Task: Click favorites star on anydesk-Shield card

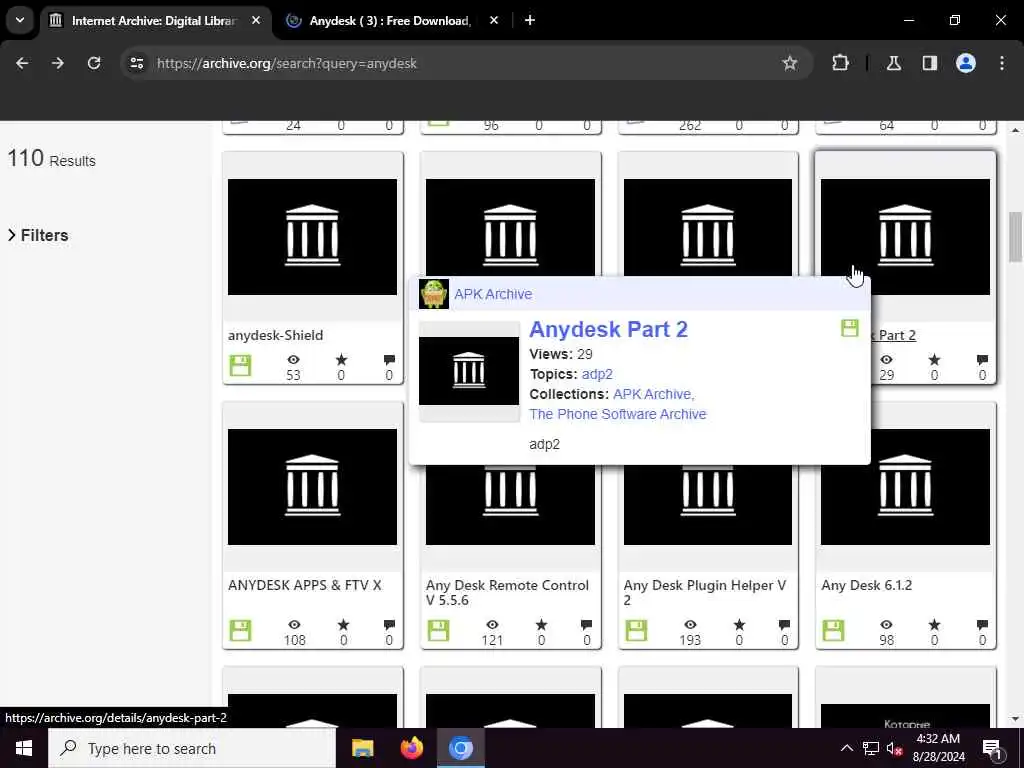Action: pyautogui.click(x=341, y=360)
